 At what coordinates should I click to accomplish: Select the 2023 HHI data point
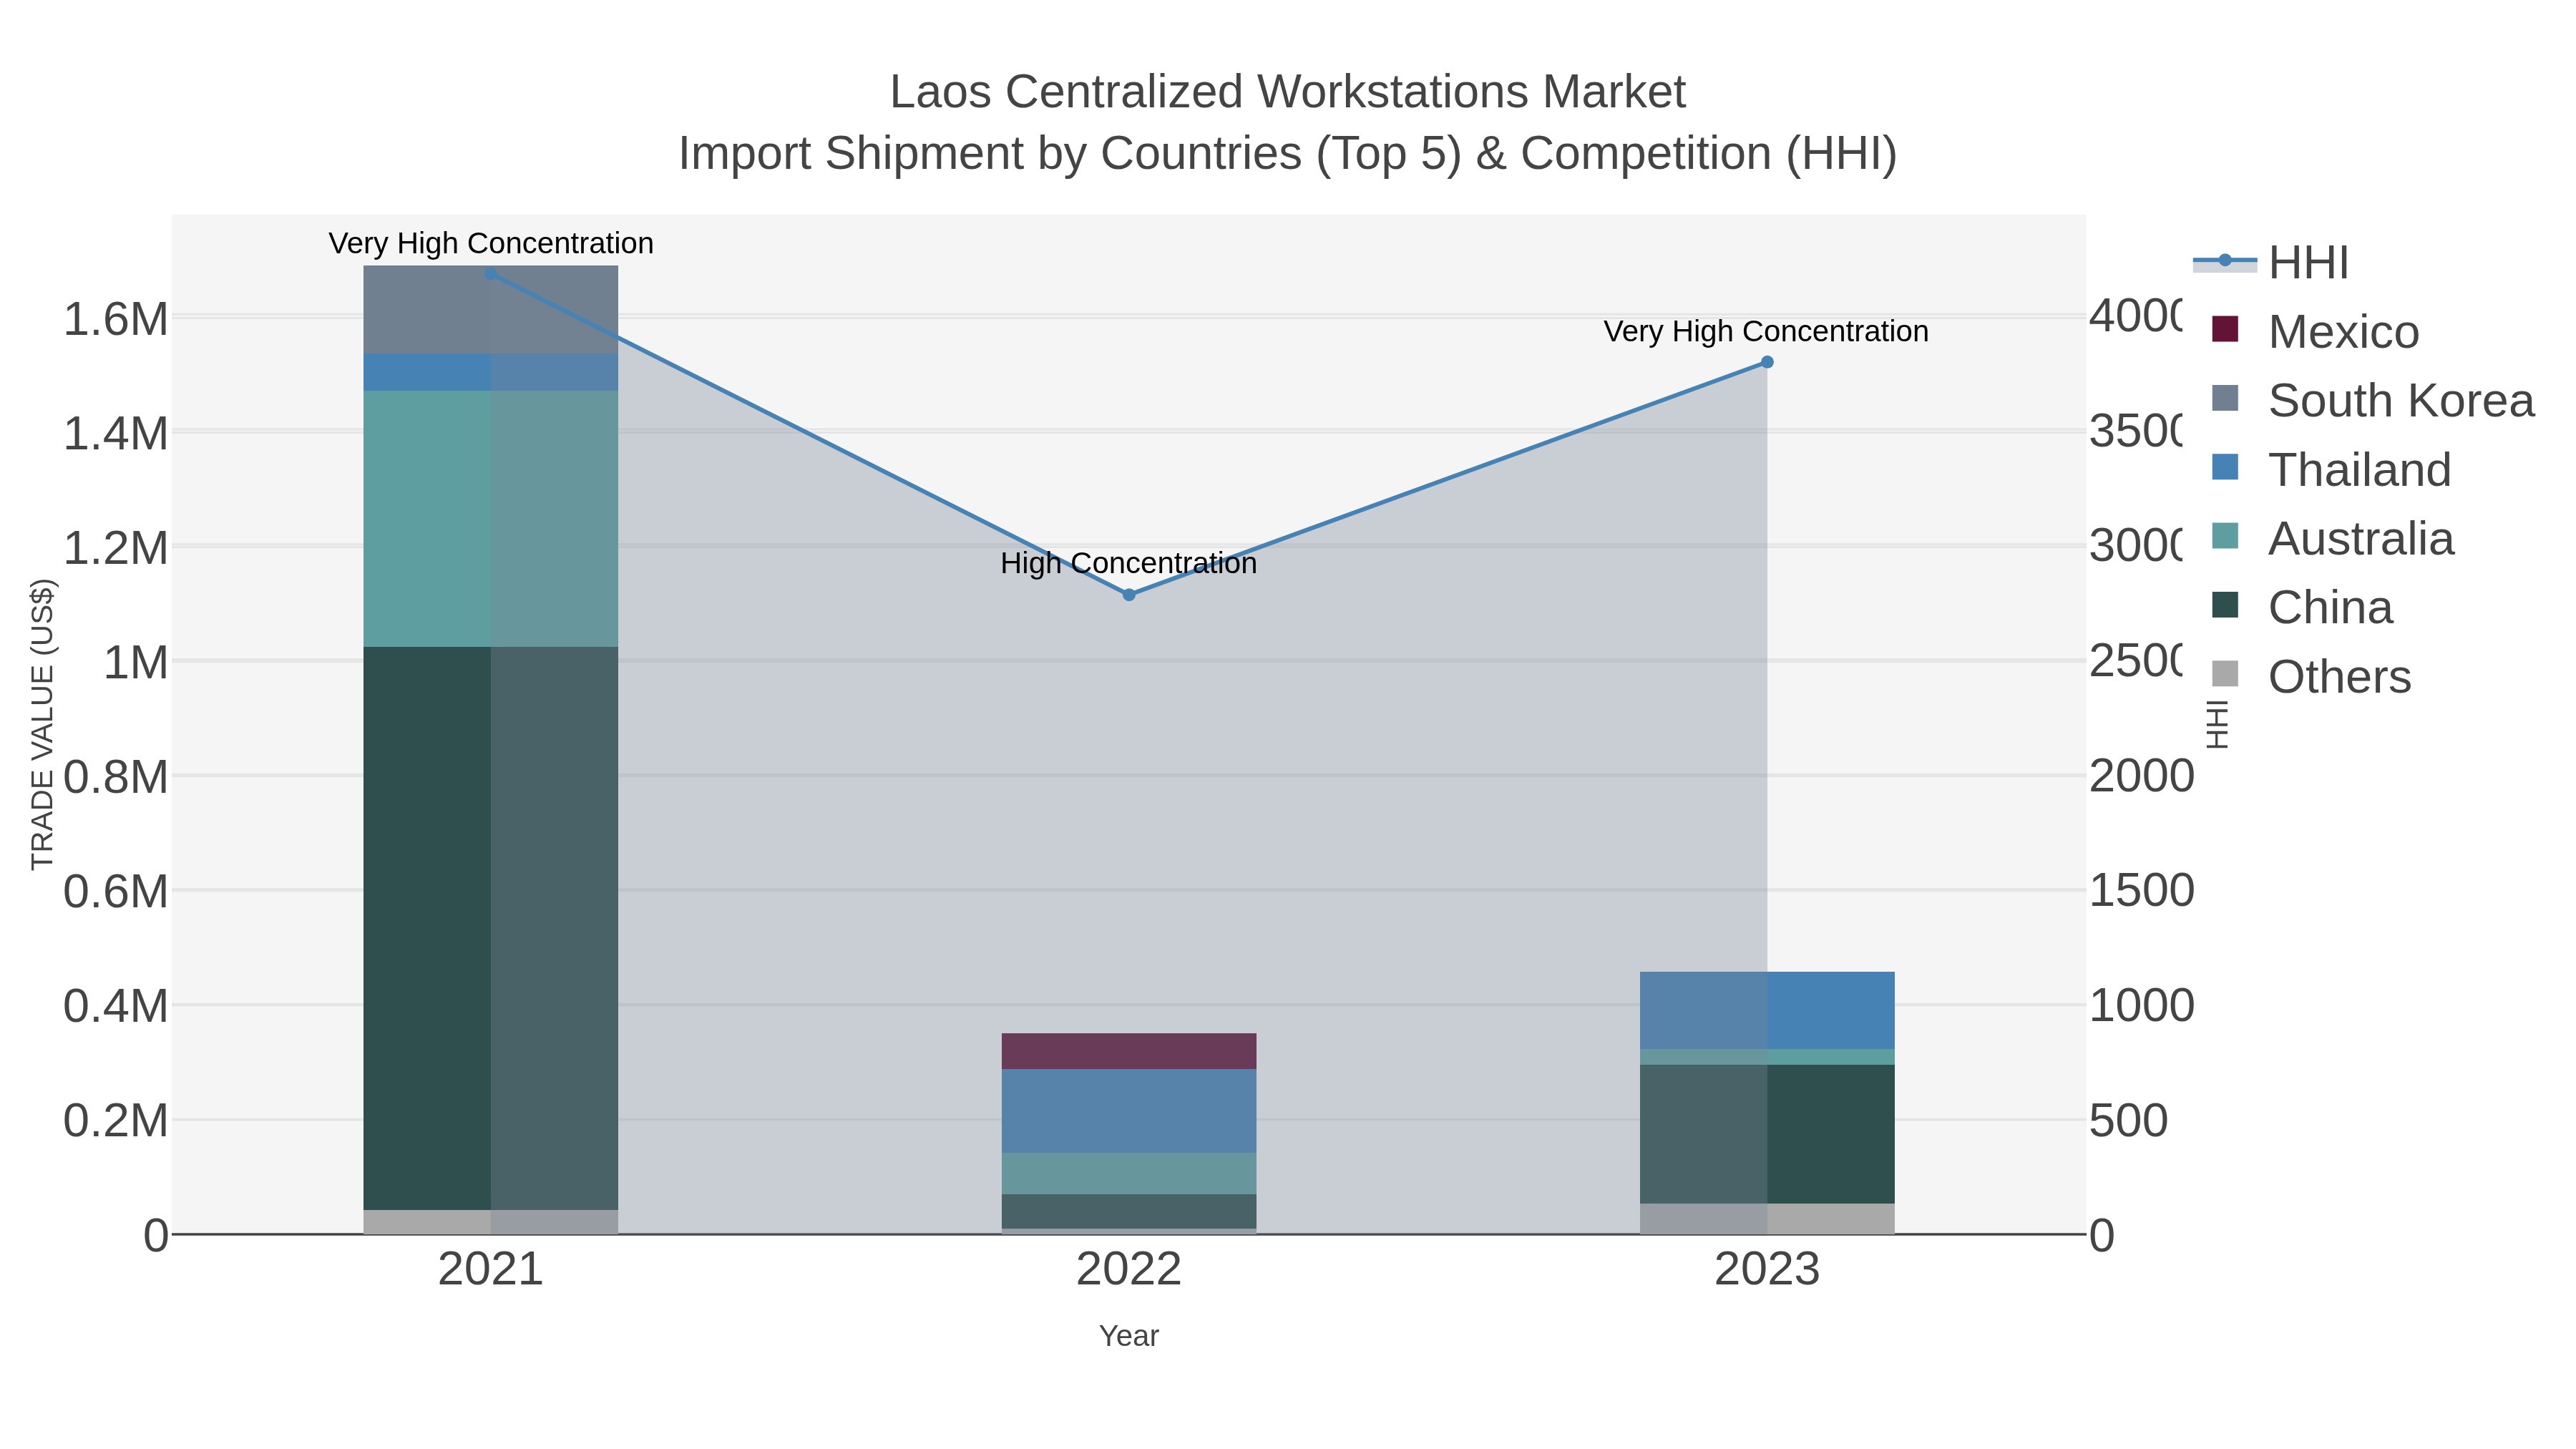1767,362
